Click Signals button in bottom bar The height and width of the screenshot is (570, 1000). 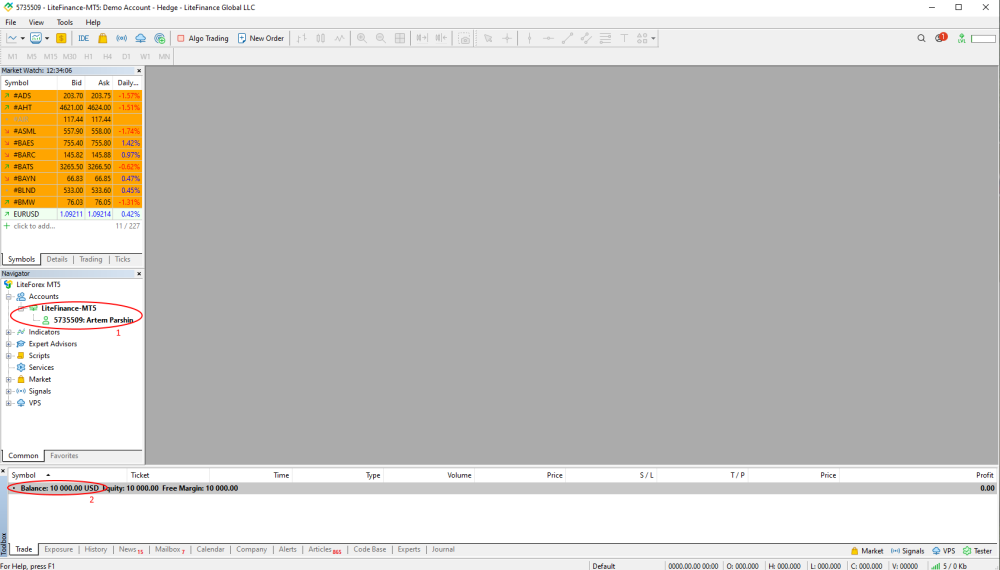tap(908, 551)
